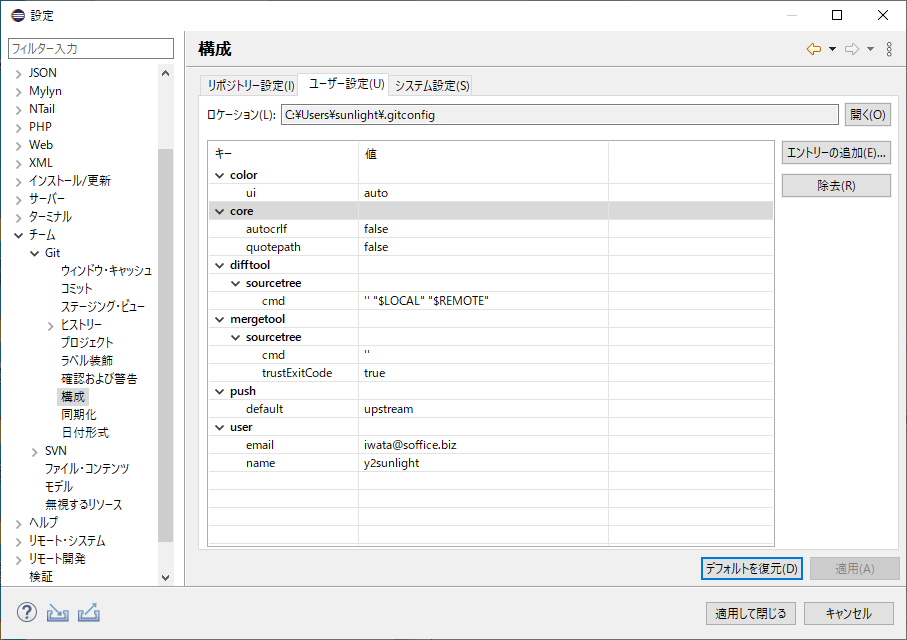Click the forward navigation arrow icon
Screen dimensions: 907x640
[852, 49]
